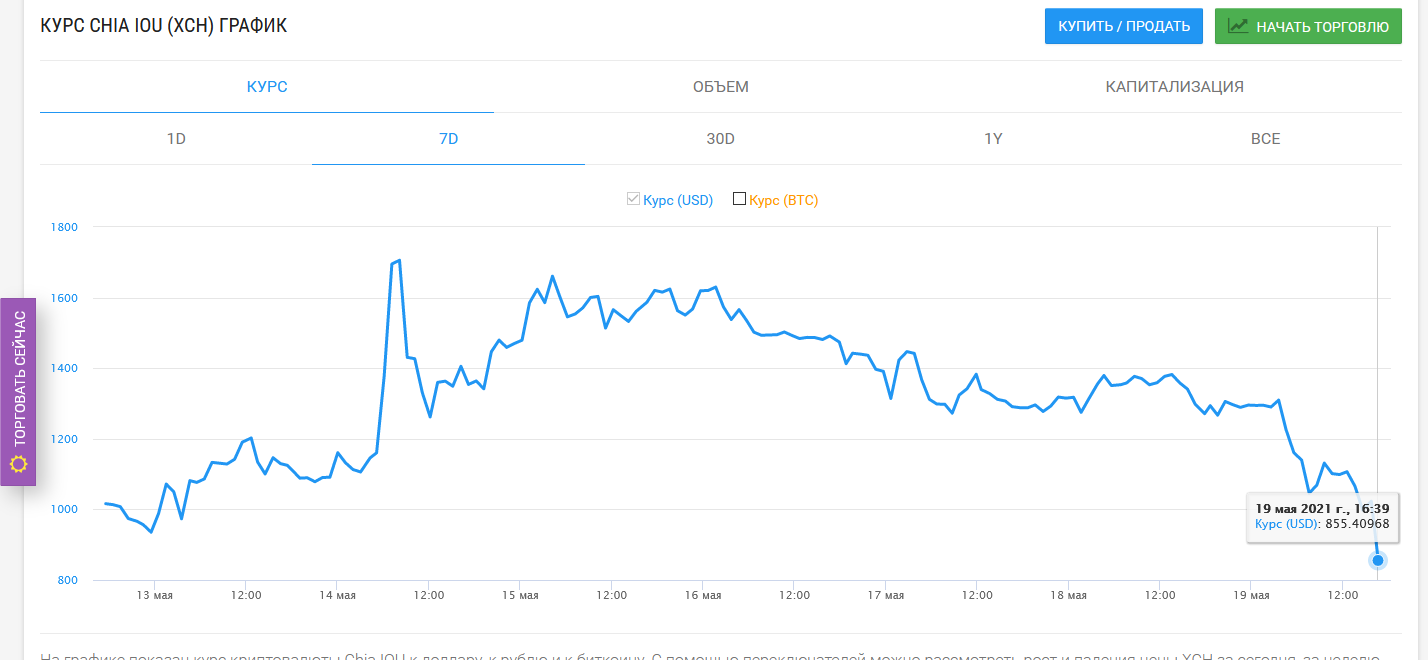Open the Капитализация tab
The height and width of the screenshot is (660, 1428).
tap(1175, 87)
